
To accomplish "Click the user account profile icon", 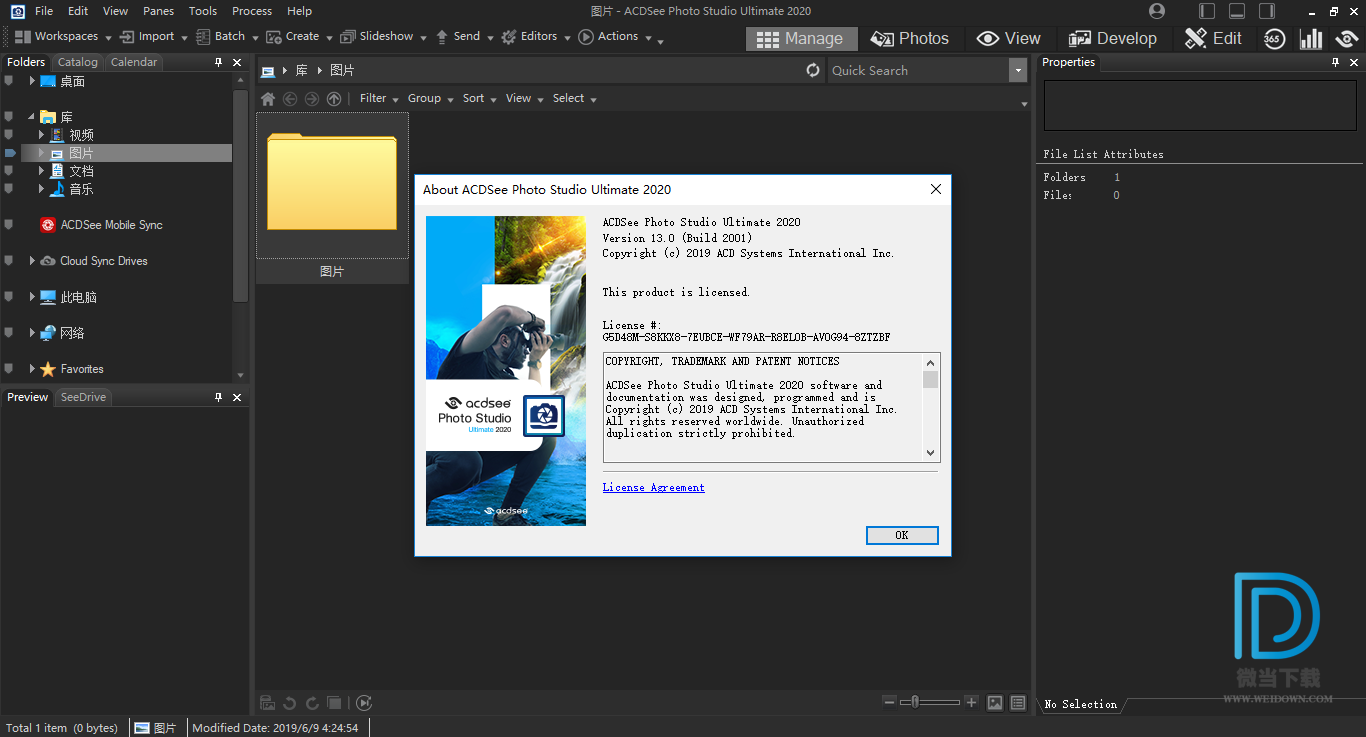I will click(x=1157, y=11).
